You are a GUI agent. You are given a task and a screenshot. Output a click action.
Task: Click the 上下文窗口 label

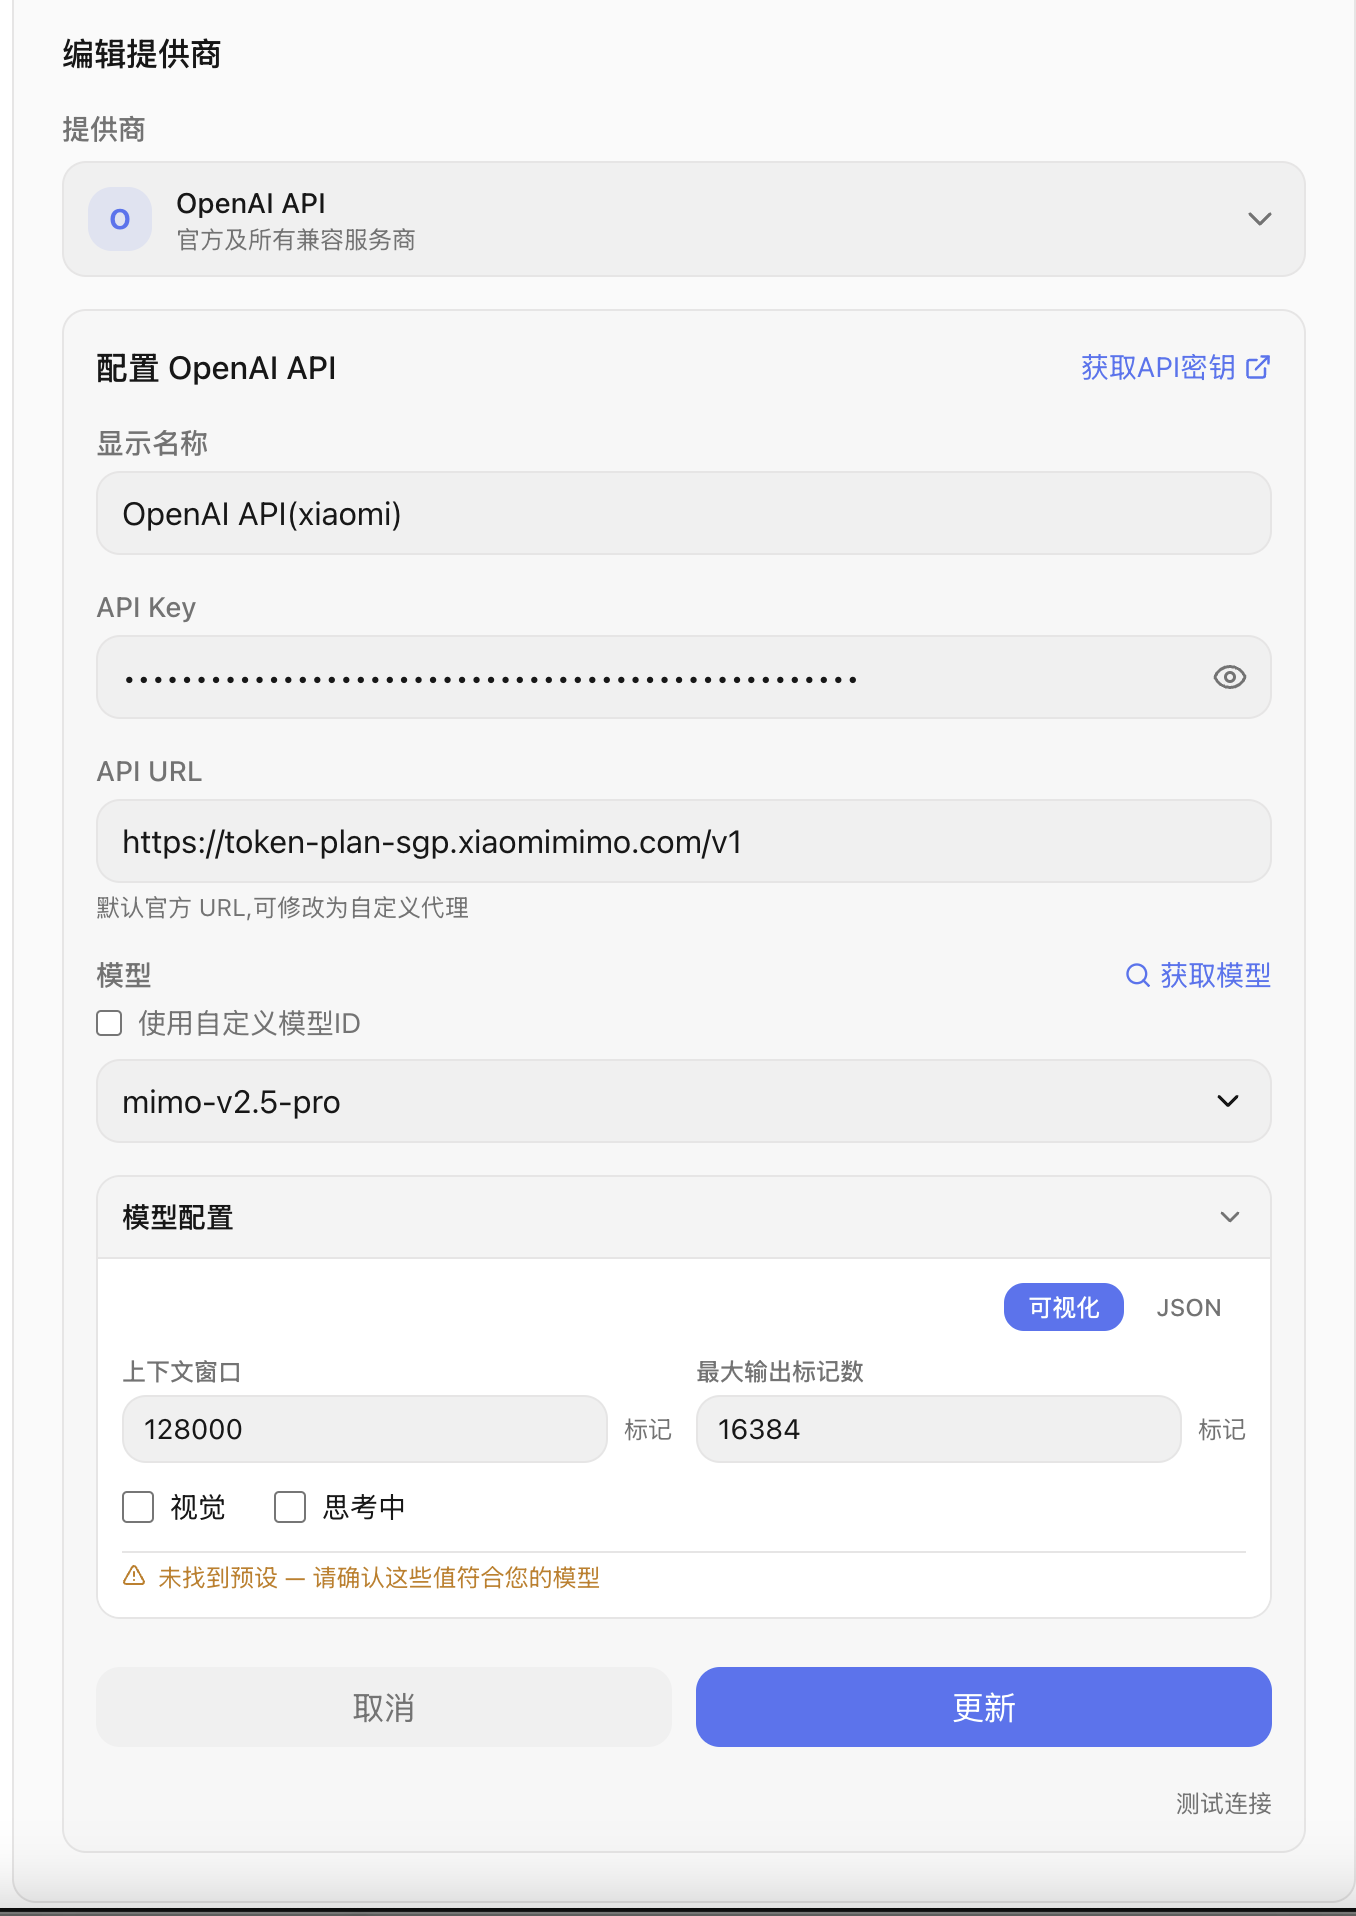tap(182, 1371)
